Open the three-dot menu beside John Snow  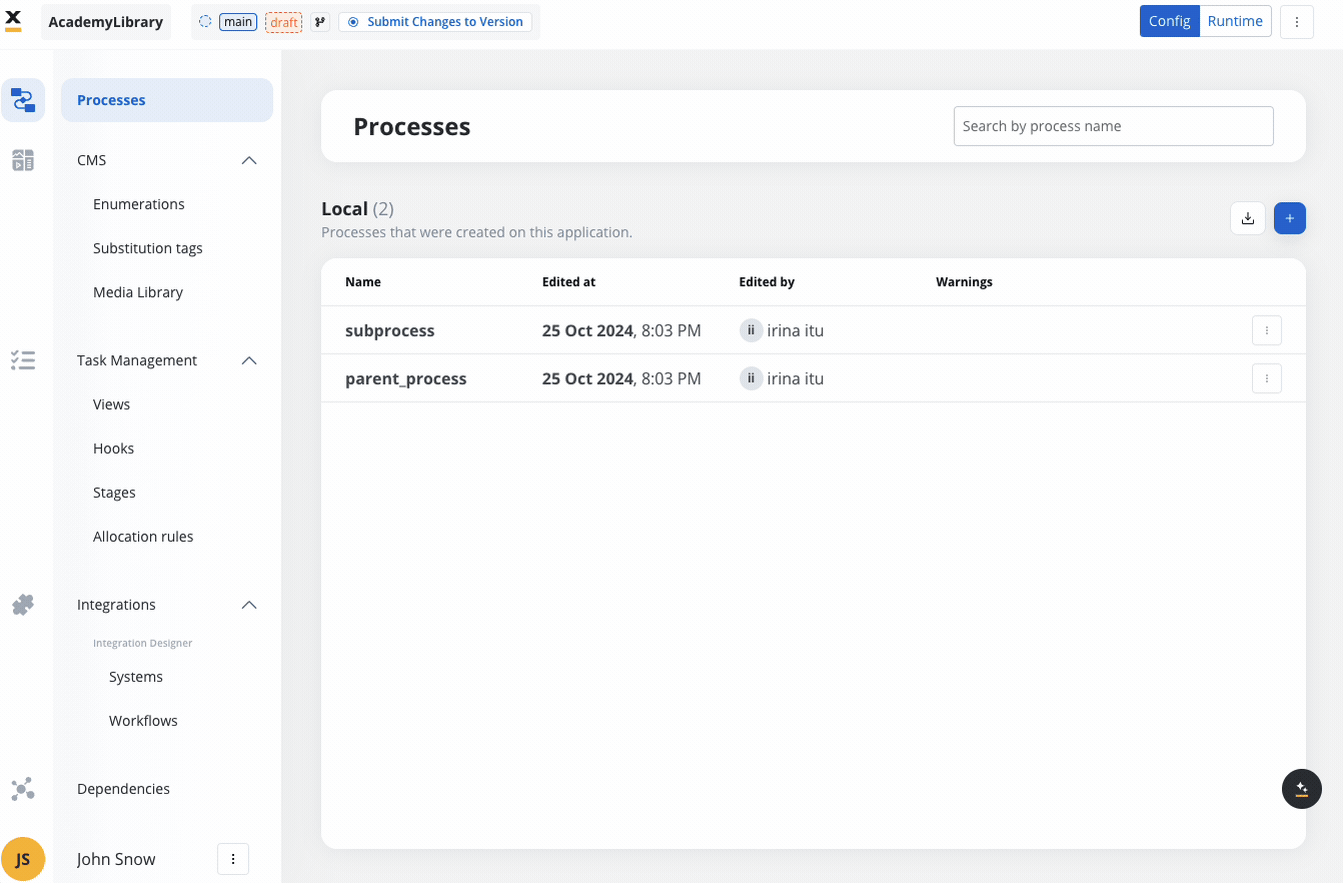click(x=233, y=859)
